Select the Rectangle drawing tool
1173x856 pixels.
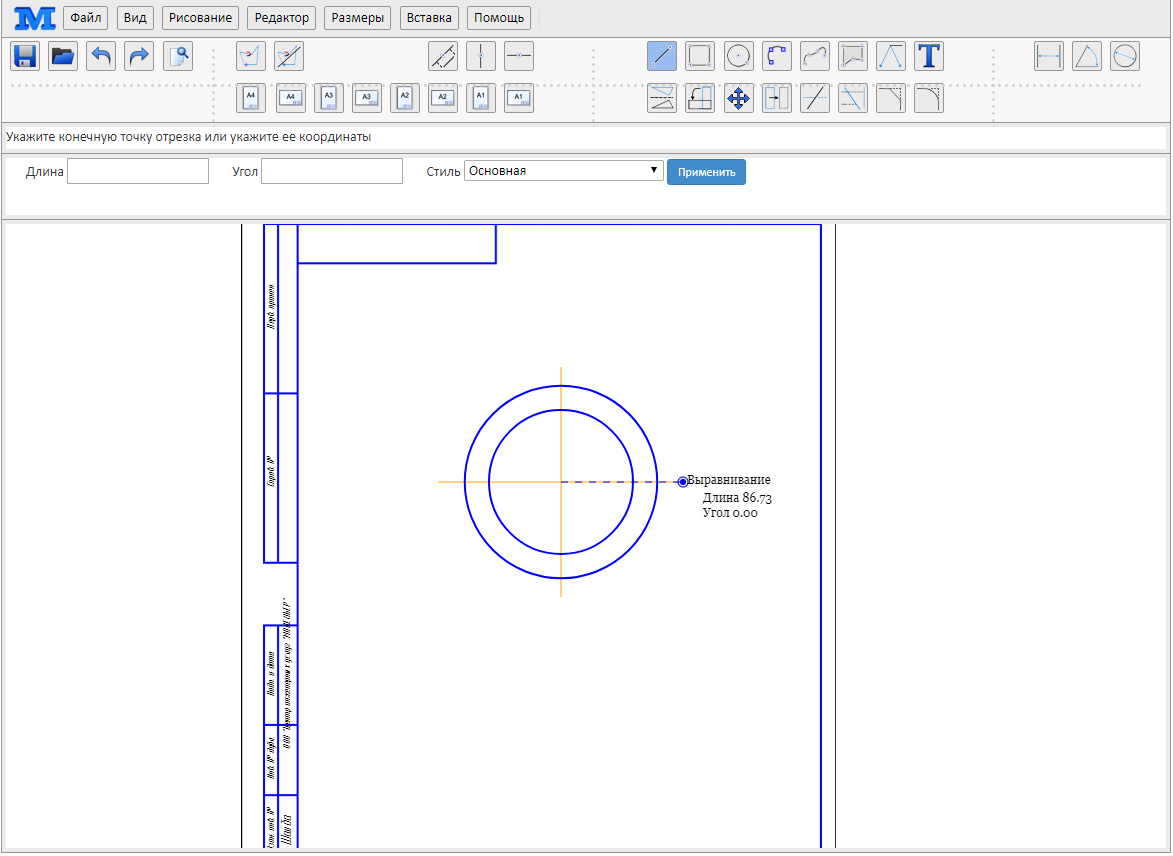tap(700, 56)
